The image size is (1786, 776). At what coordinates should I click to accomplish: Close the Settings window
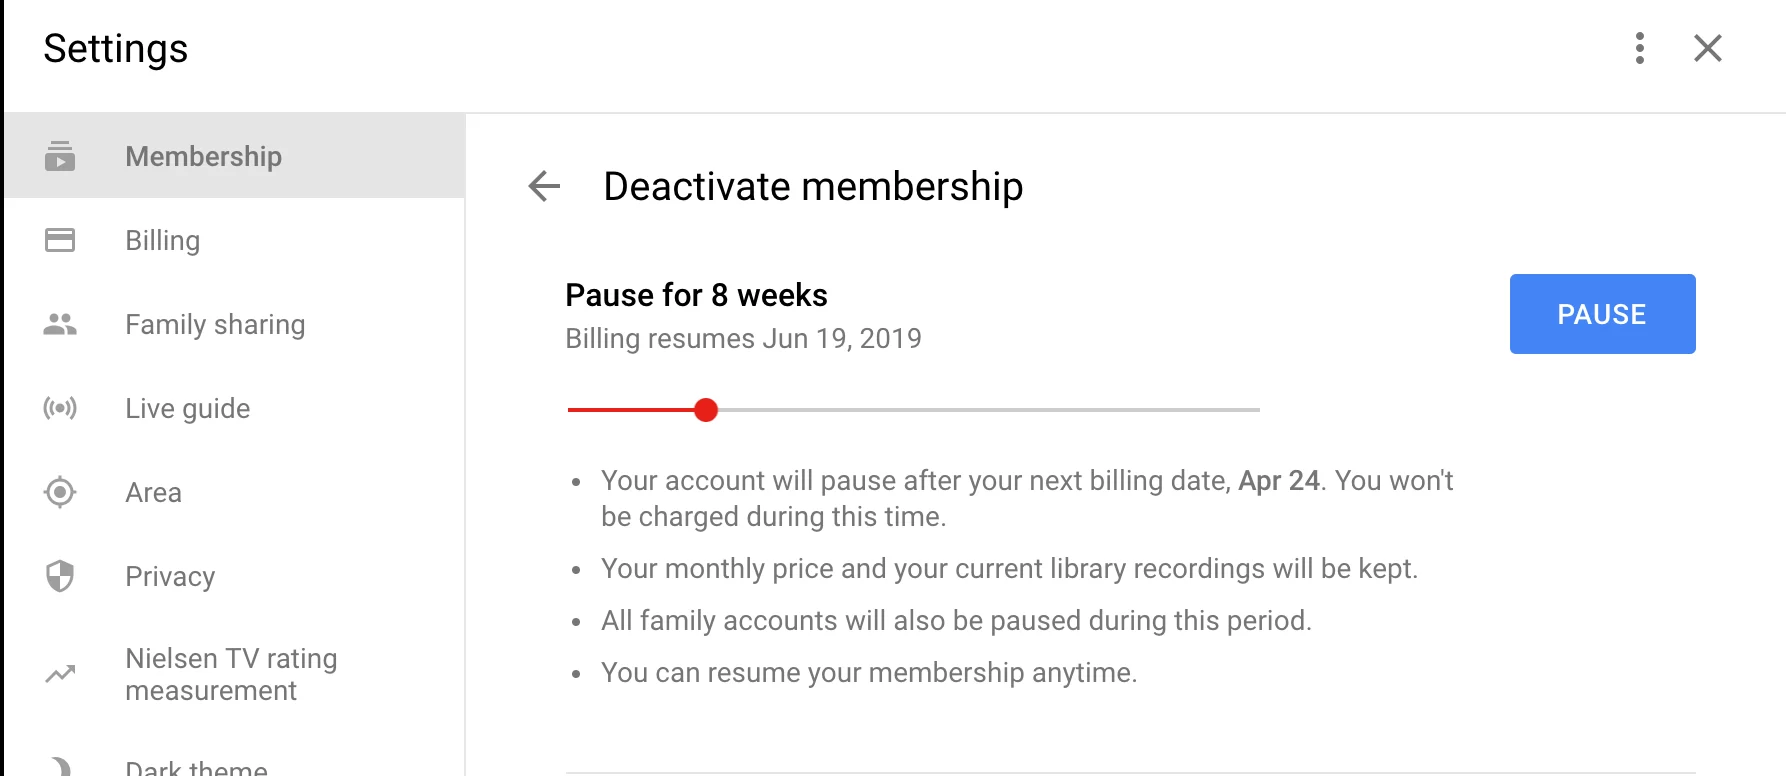[1707, 48]
